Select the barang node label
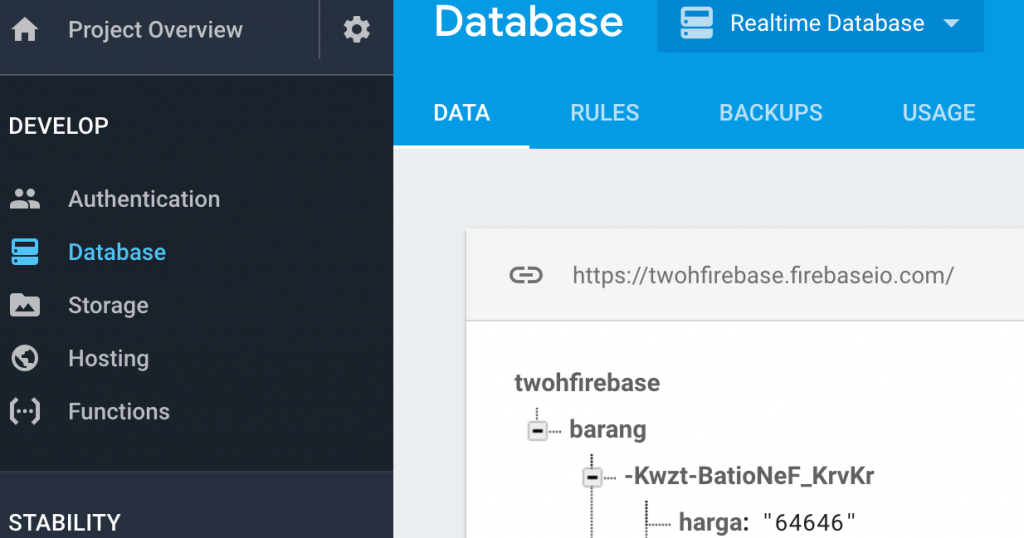Image resolution: width=1024 pixels, height=538 pixels. pyautogui.click(x=608, y=430)
